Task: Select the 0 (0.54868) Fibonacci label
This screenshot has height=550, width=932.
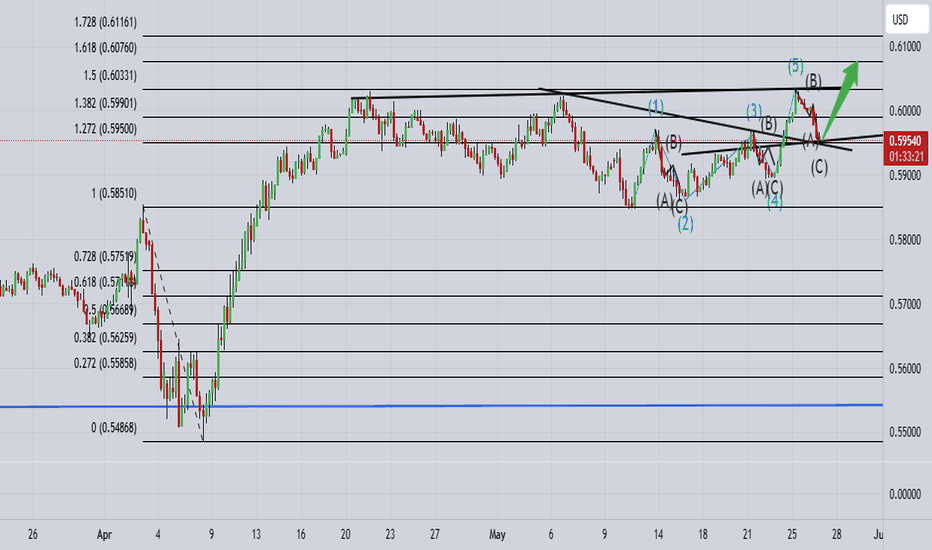Action: tap(114, 428)
